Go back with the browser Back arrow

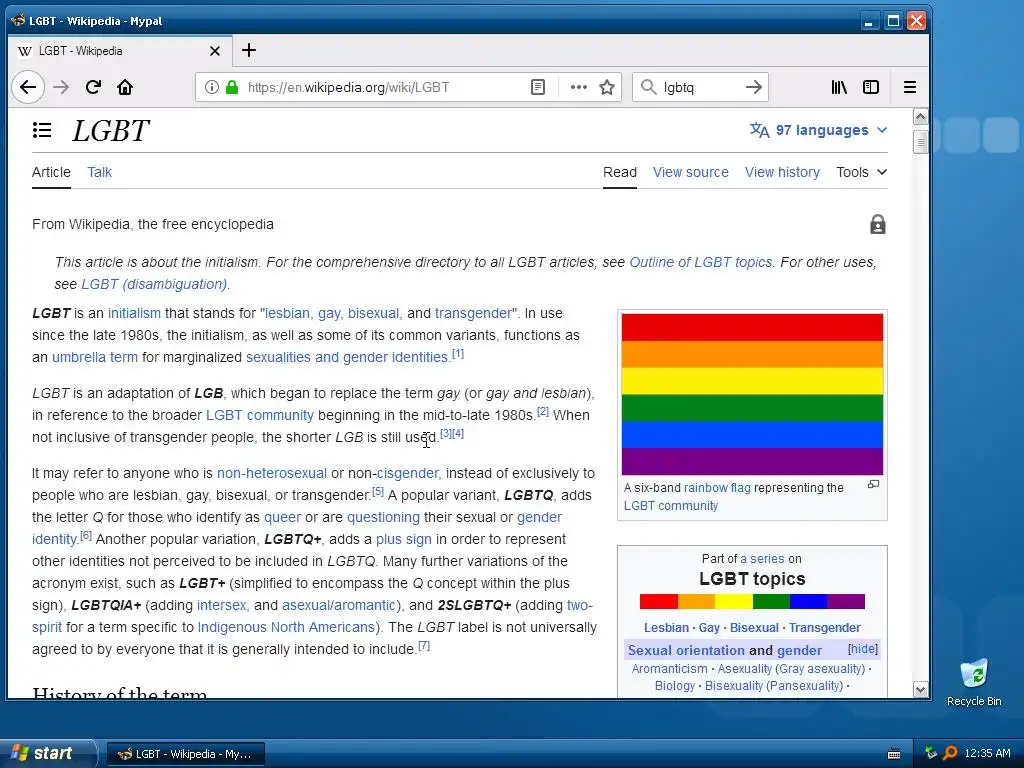coord(28,87)
